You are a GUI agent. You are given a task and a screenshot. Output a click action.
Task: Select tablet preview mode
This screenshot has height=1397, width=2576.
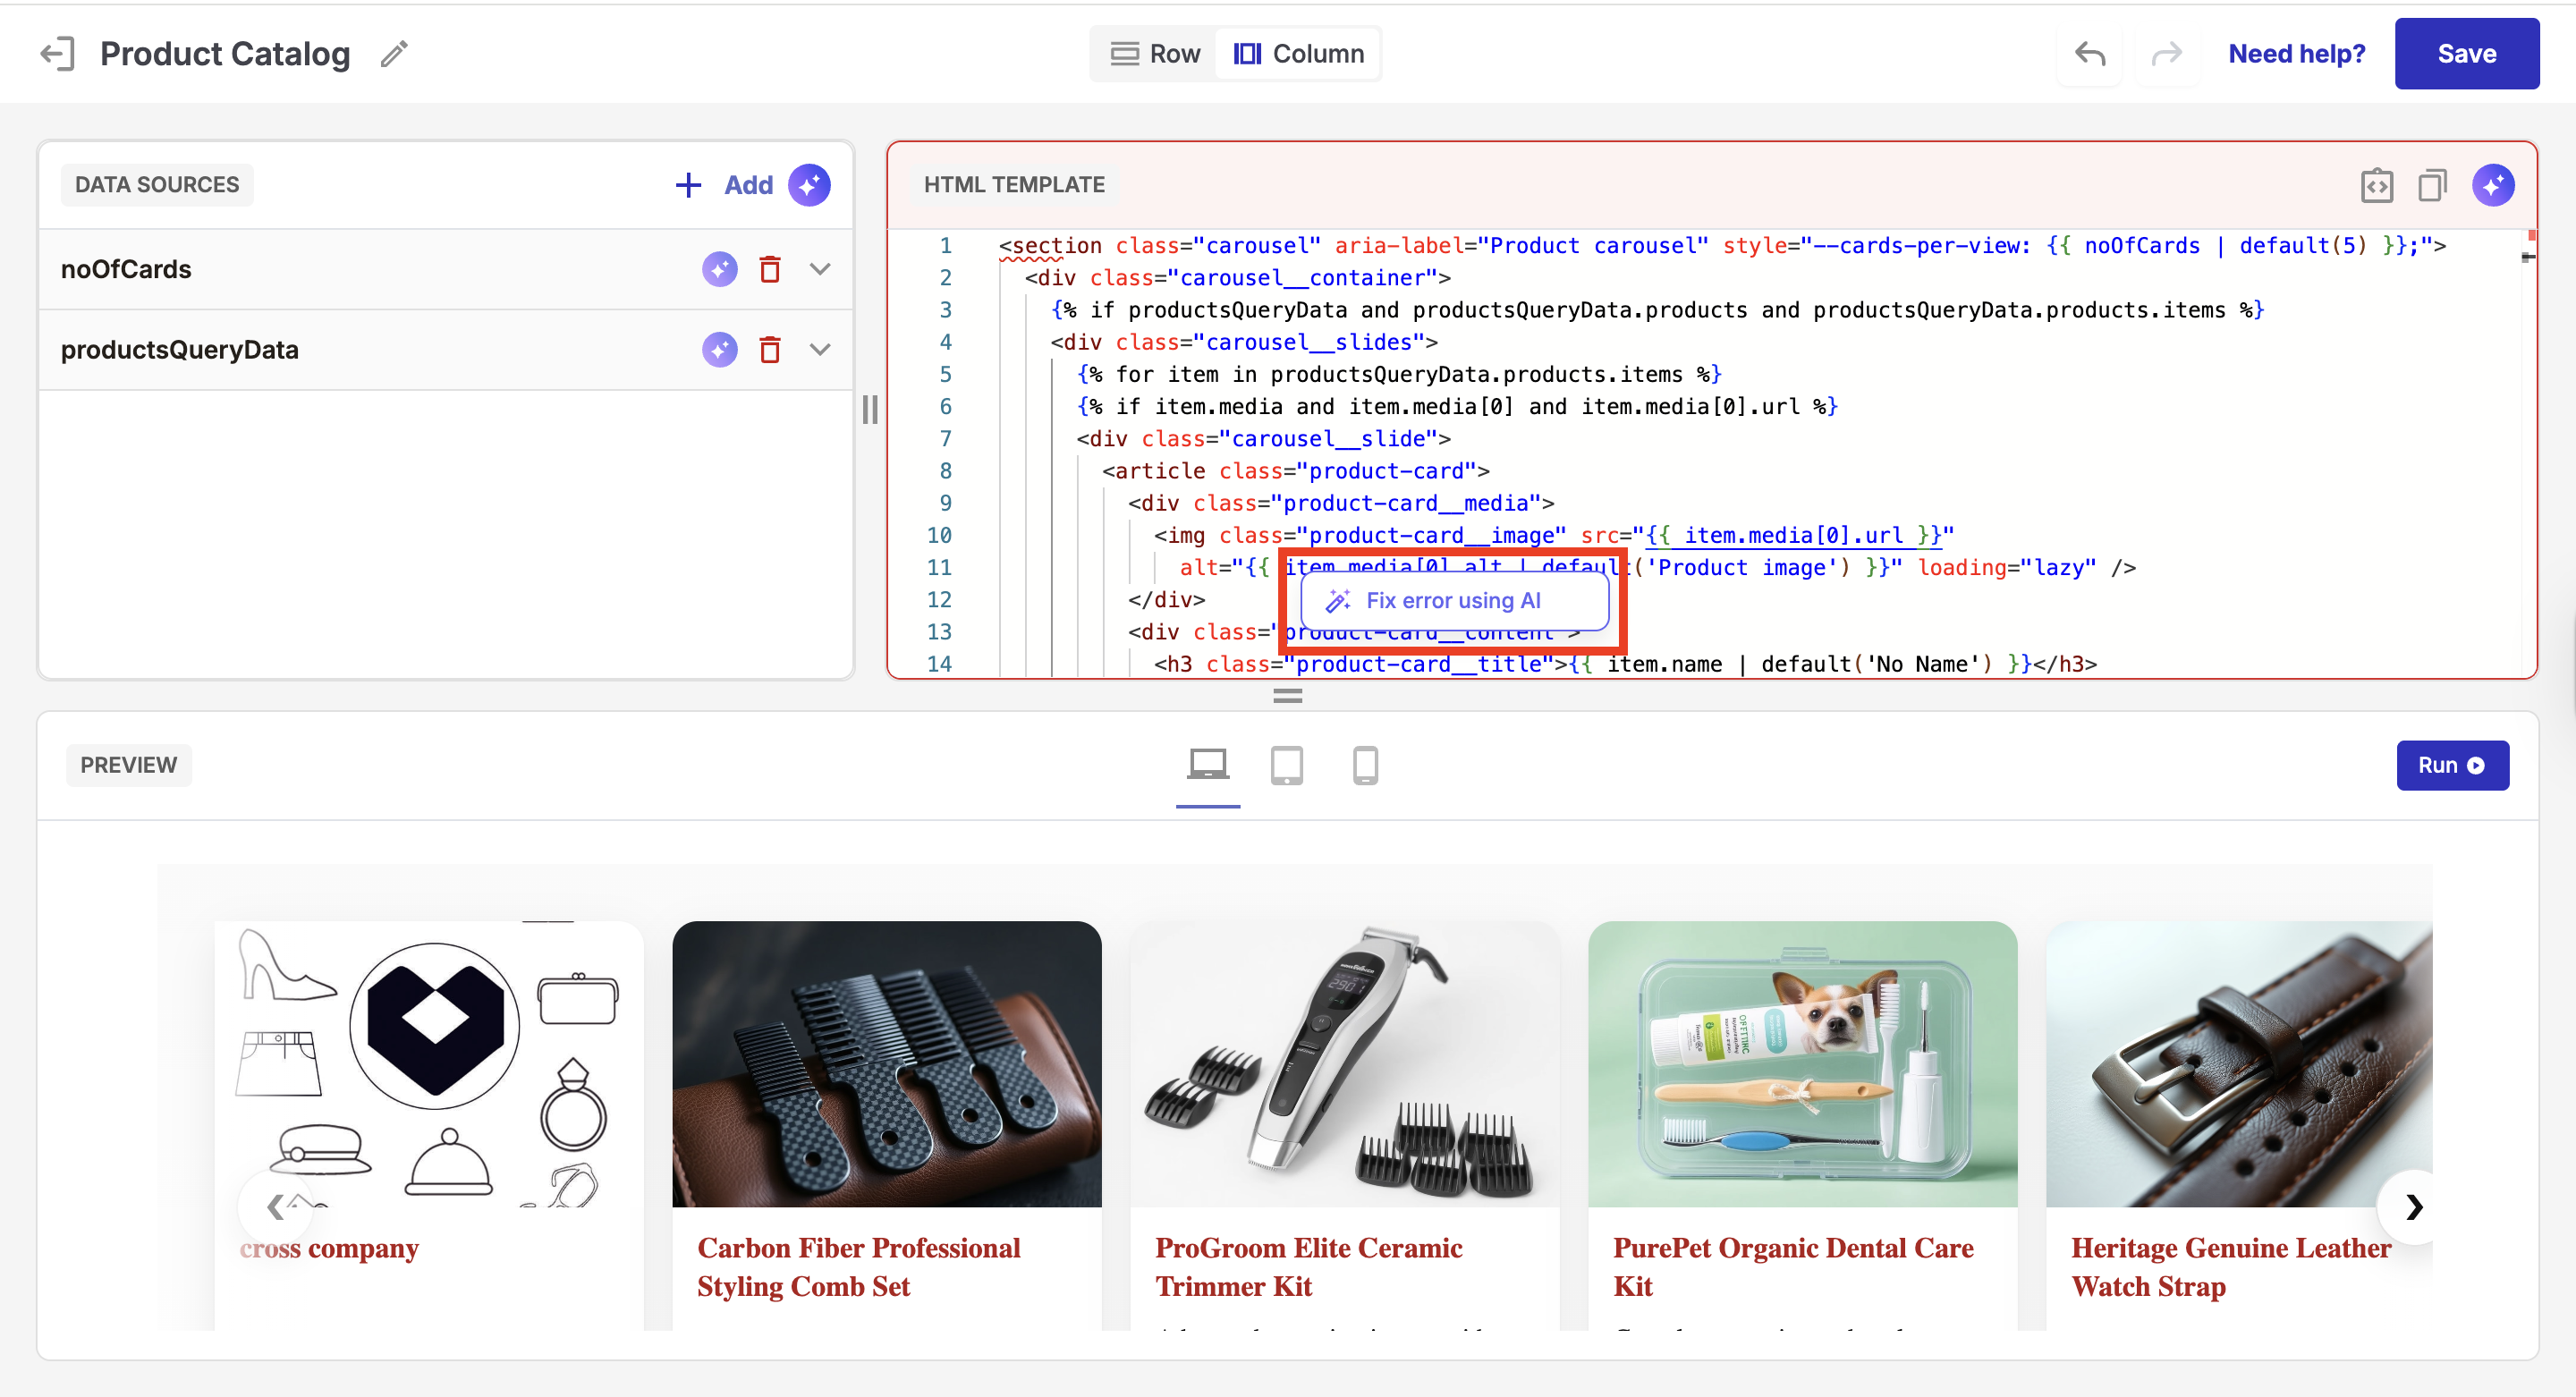[1286, 766]
